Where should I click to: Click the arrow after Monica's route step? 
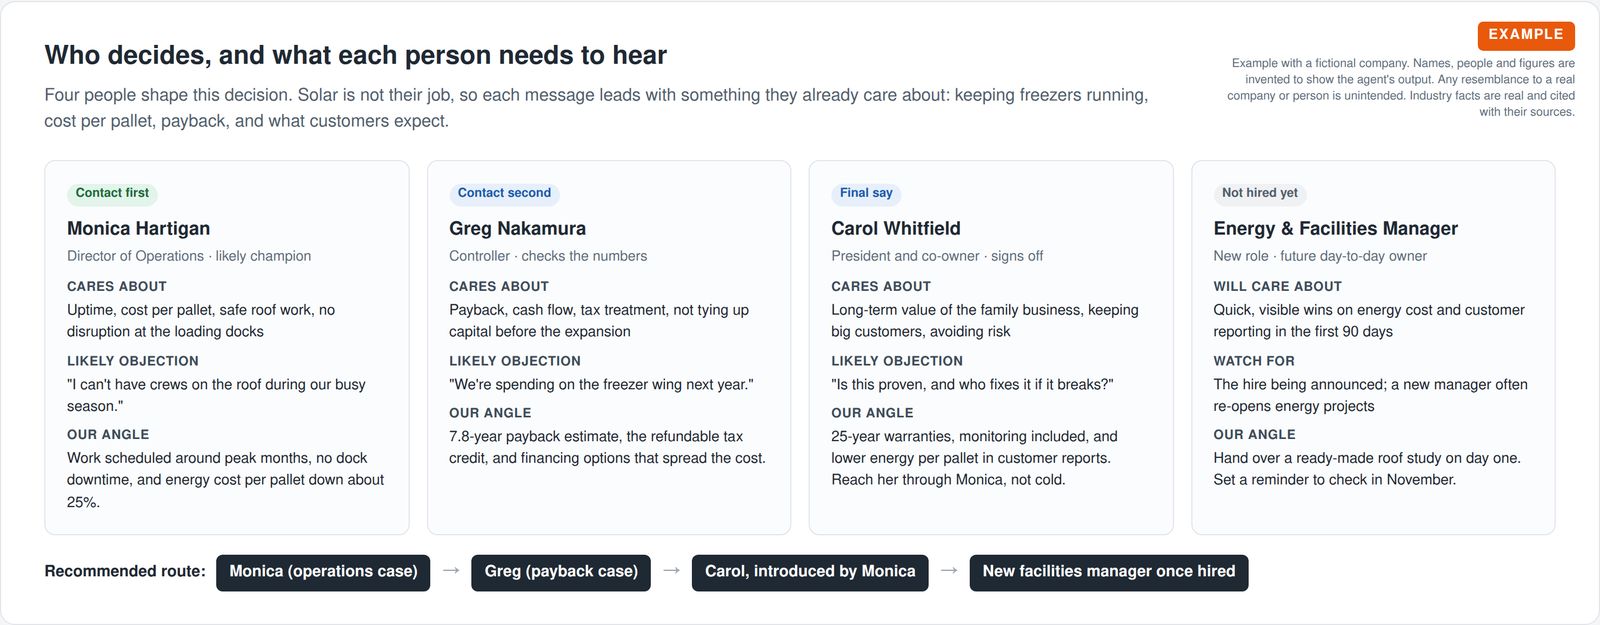451,570
